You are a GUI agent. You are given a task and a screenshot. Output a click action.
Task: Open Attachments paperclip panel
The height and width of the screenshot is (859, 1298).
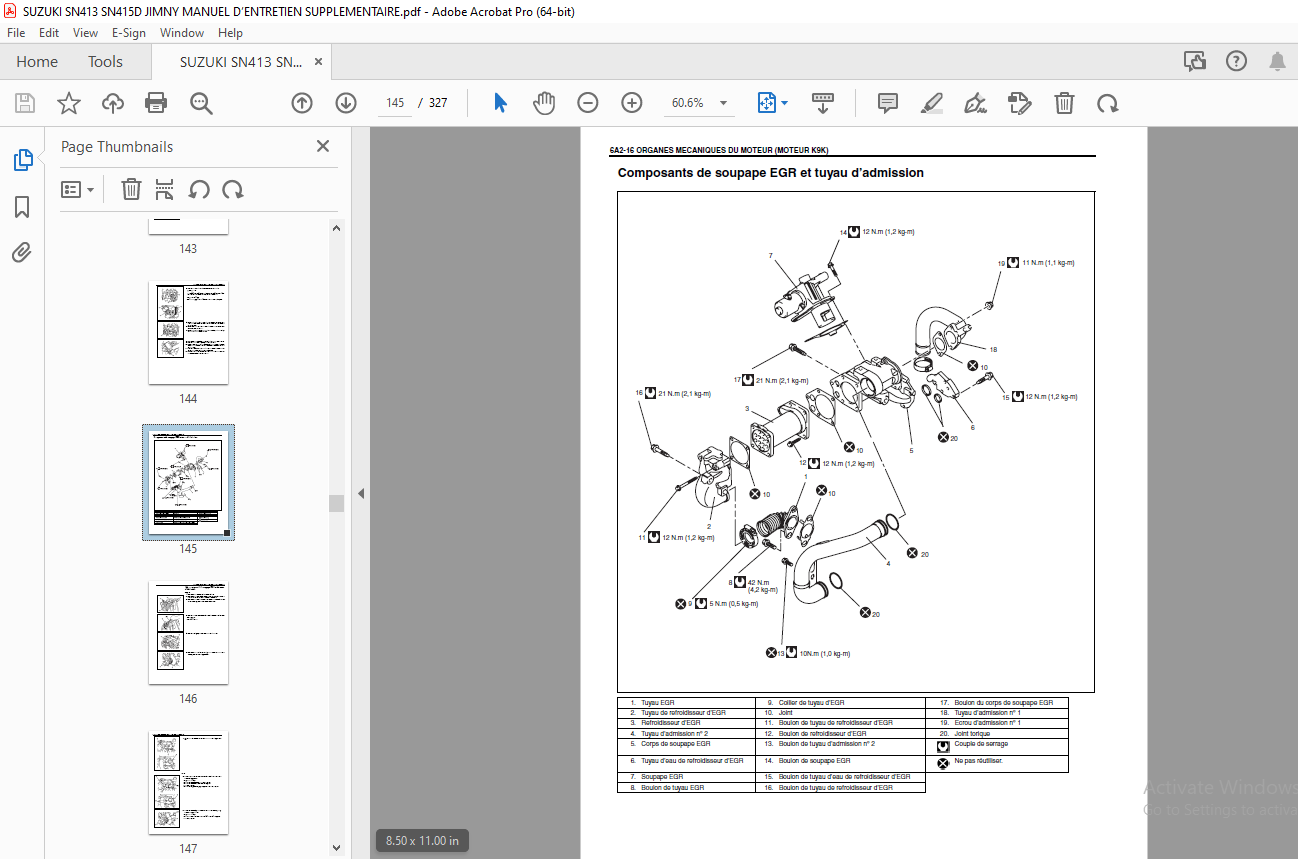(22, 252)
